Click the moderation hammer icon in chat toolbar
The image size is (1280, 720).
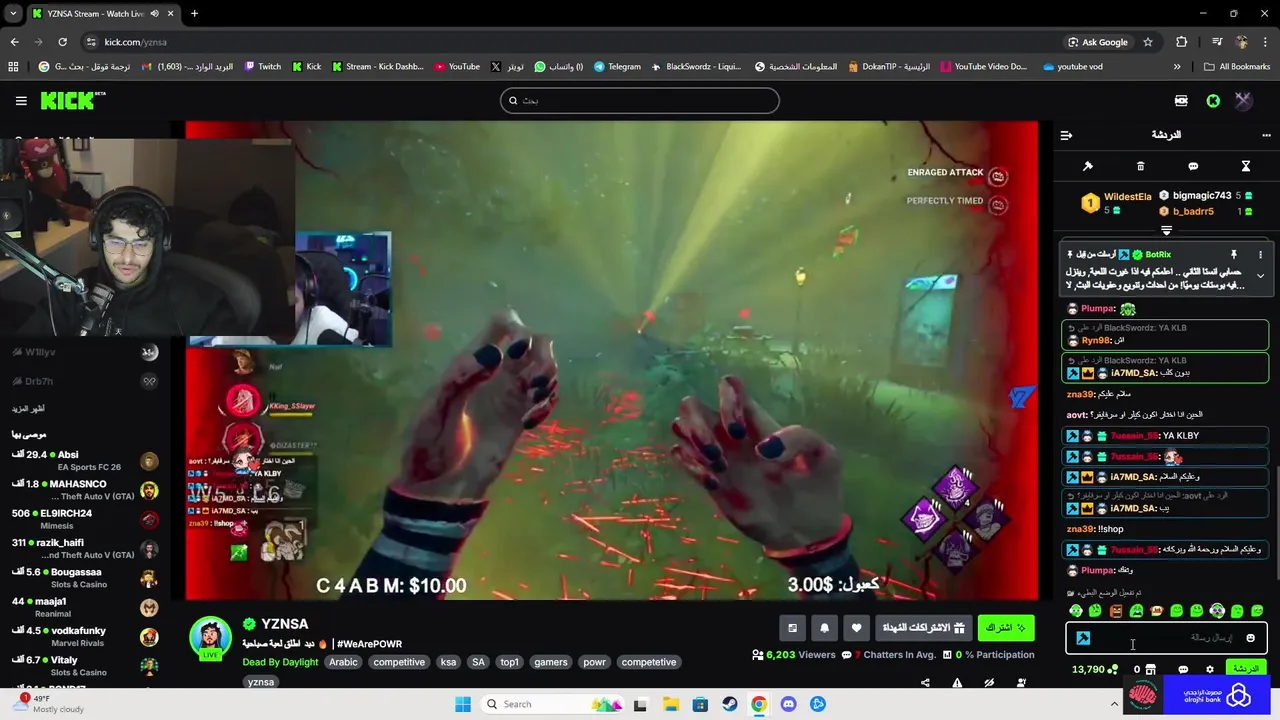1088,166
